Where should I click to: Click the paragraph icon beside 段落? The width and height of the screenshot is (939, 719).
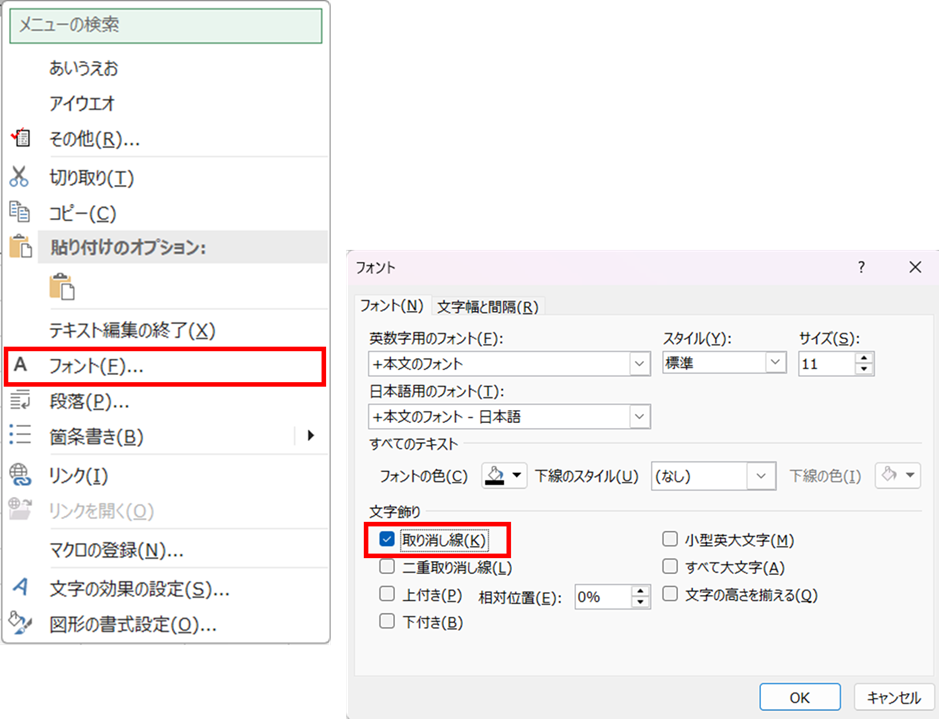tap(20, 401)
